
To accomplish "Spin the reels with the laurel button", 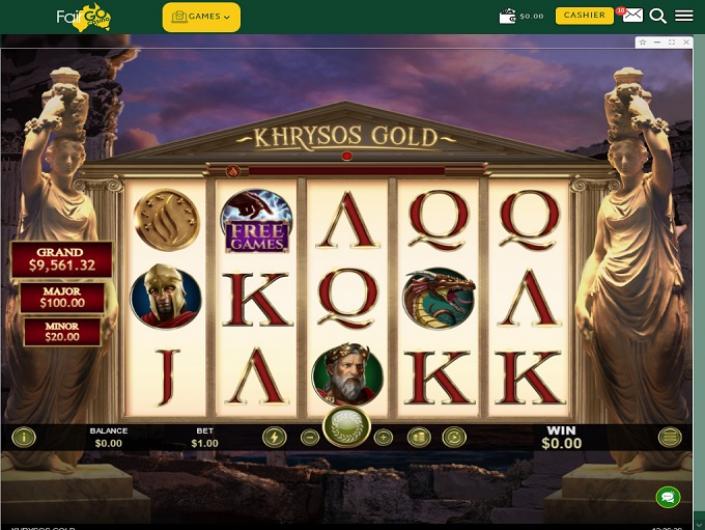I will [x=346, y=427].
